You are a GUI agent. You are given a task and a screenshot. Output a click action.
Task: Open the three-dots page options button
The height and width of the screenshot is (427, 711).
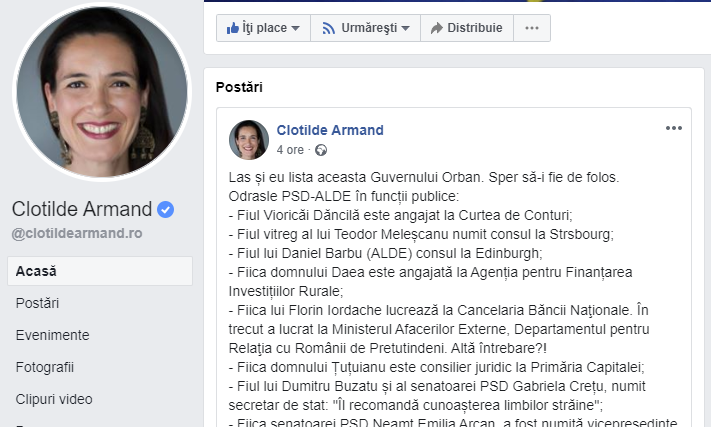tap(532, 28)
